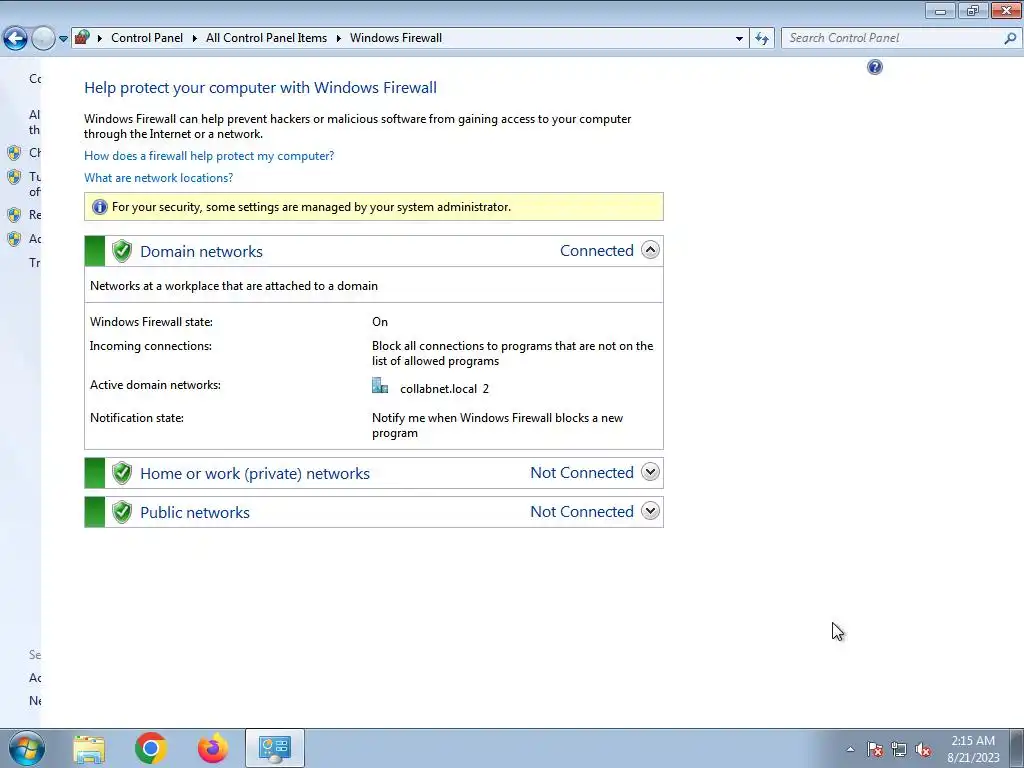This screenshot has width=1024, height=768.
Task: Click the first shield-marked sidebar link icon
Action: (x=14, y=153)
